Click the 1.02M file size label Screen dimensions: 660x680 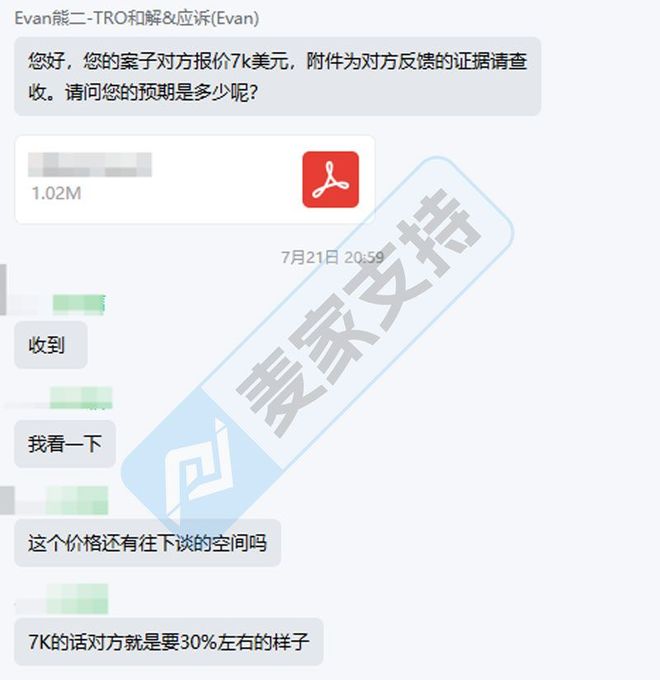[56, 193]
